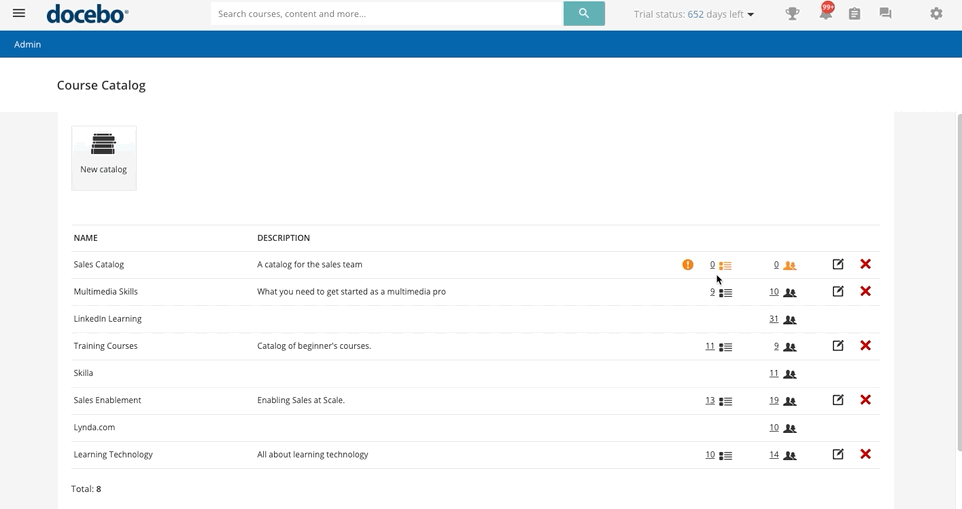Delete the Learning Technology catalog
This screenshot has height=509, width=962.
point(866,454)
